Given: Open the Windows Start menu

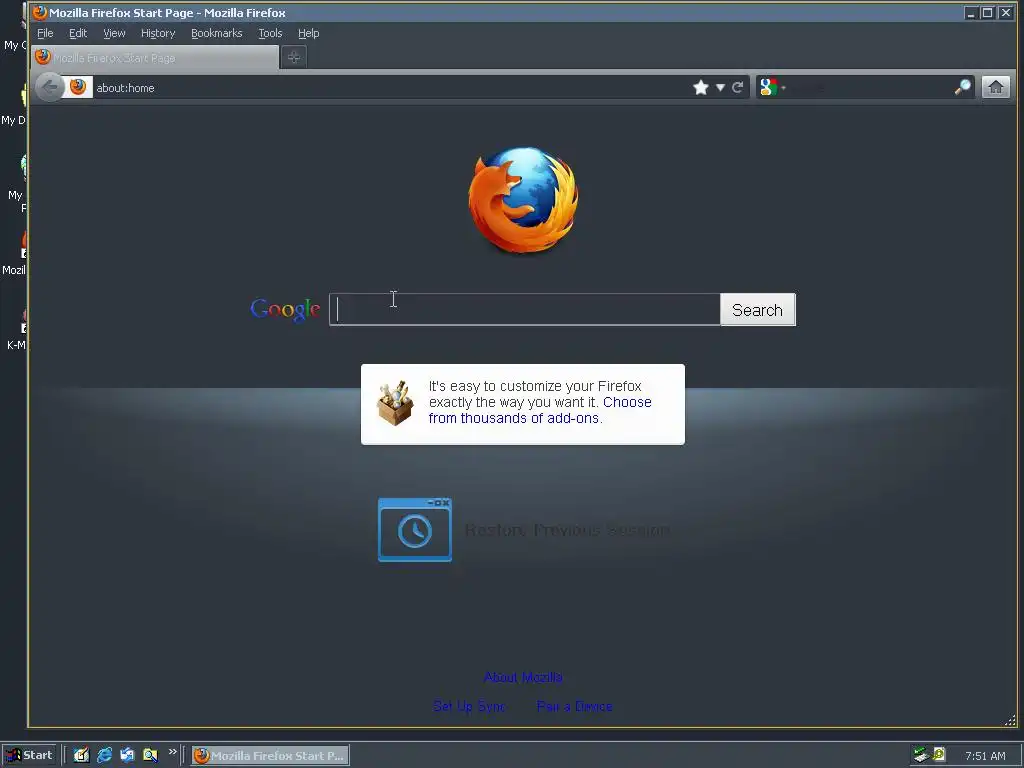Looking at the screenshot, I should coord(29,755).
